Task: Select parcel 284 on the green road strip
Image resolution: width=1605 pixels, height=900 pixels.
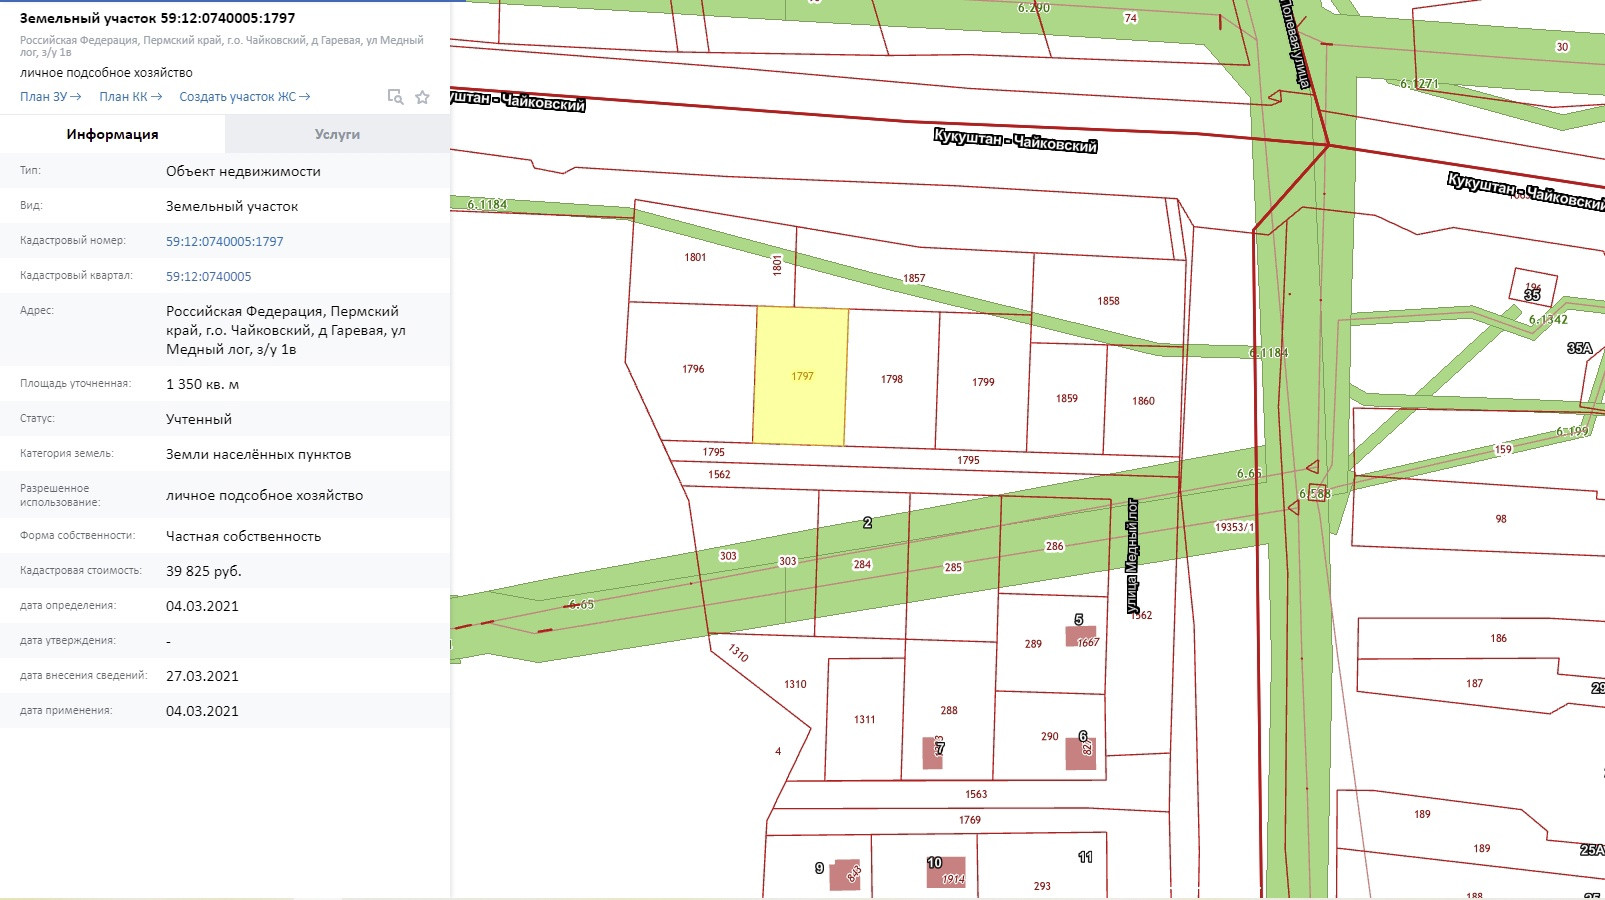Action: [862, 564]
